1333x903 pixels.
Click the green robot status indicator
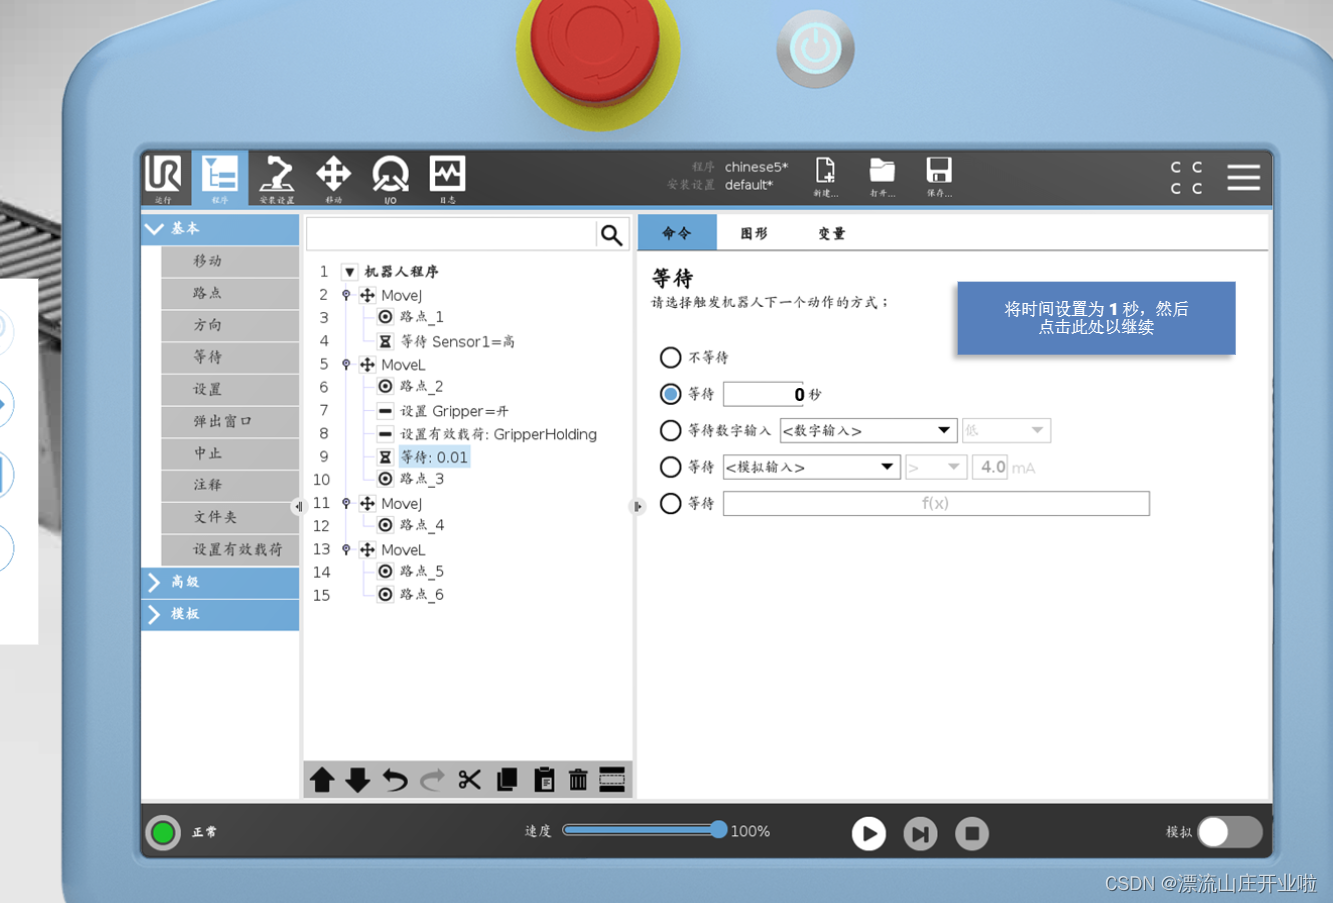pos(163,832)
